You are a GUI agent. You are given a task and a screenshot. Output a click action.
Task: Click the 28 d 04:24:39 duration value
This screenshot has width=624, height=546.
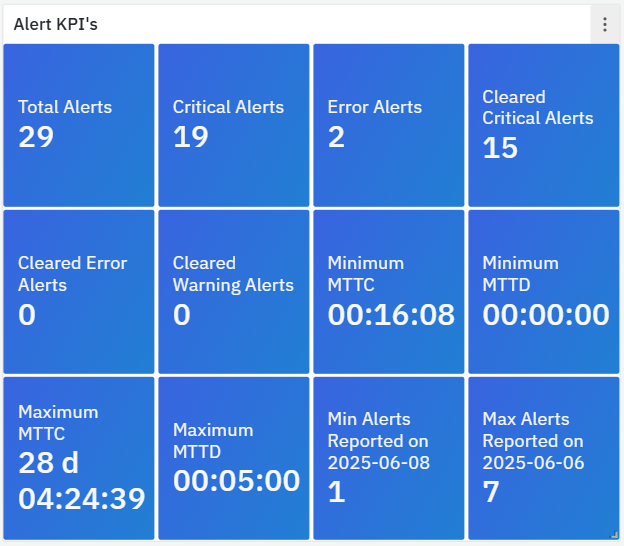pos(81,480)
